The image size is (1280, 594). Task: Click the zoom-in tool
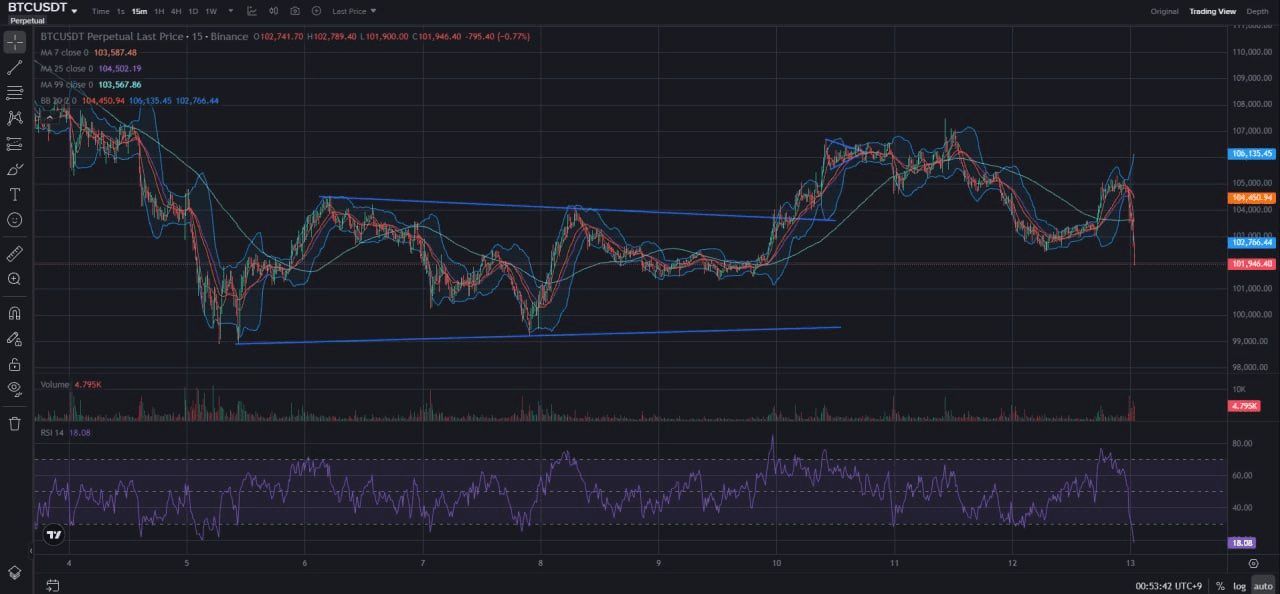14,278
